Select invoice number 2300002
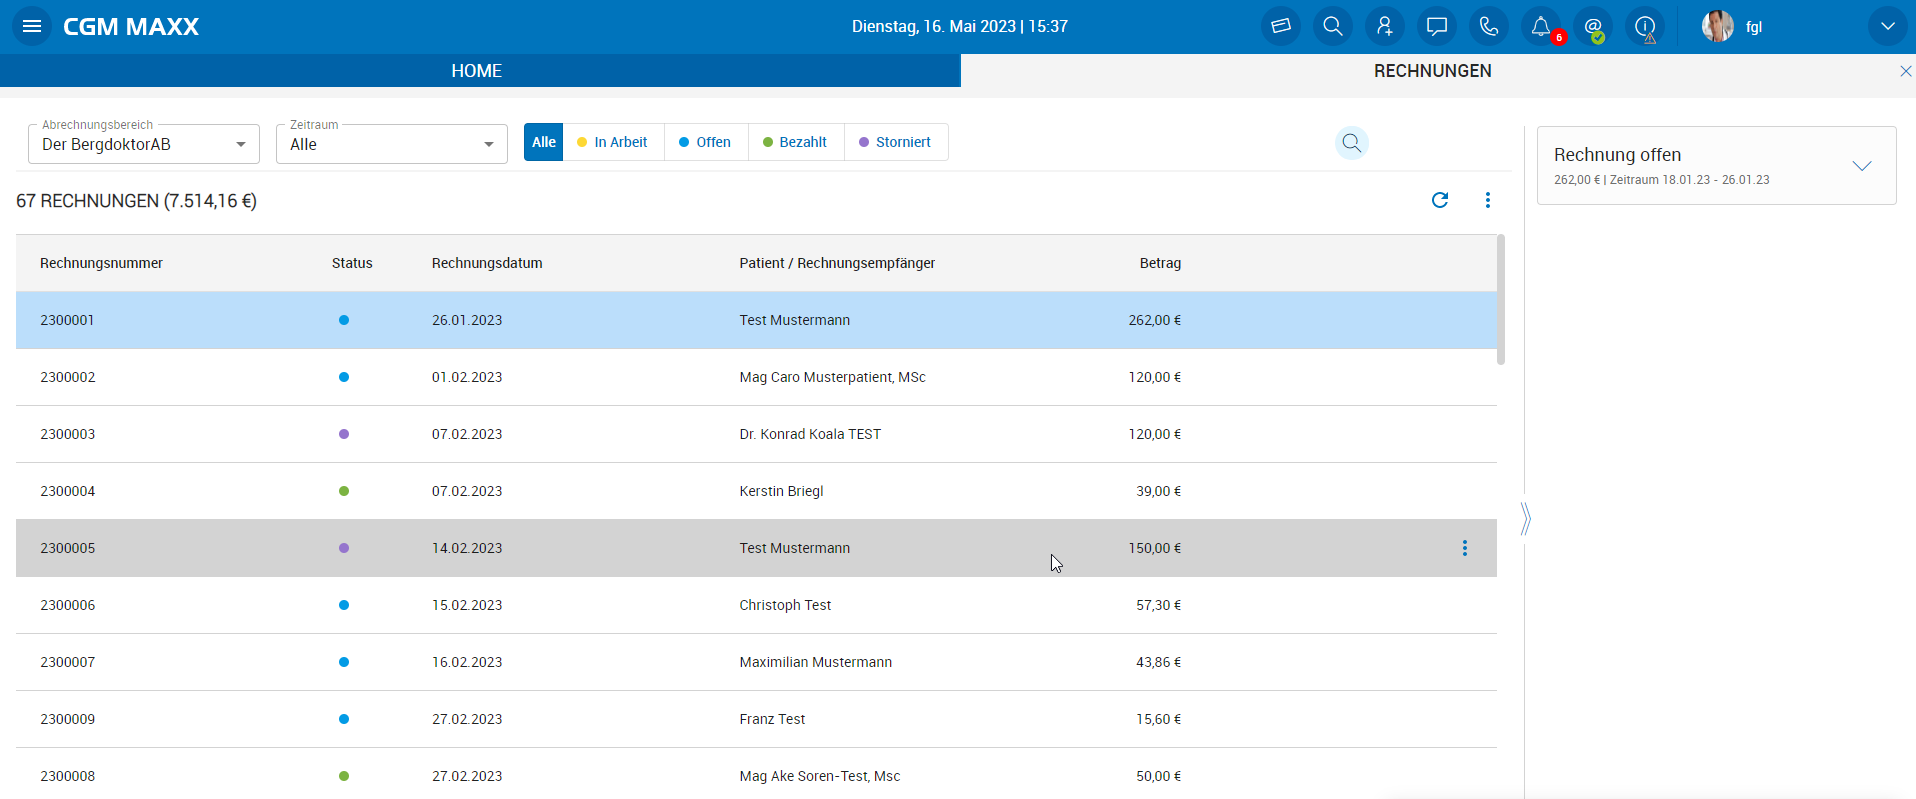This screenshot has width=1916, height=799. coord(68,377)
